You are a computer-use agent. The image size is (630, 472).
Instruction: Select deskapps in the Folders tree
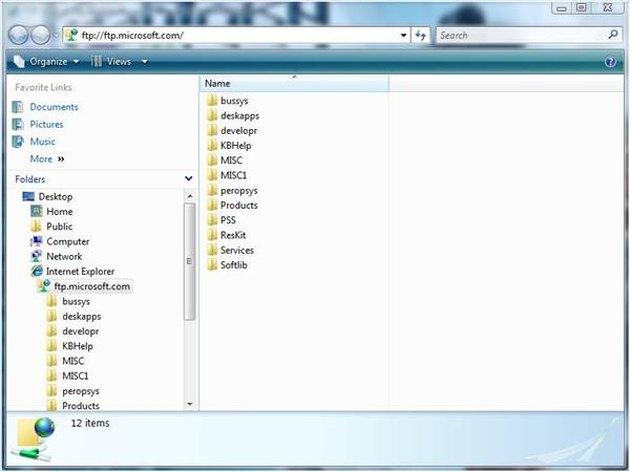tap(82, 317)
